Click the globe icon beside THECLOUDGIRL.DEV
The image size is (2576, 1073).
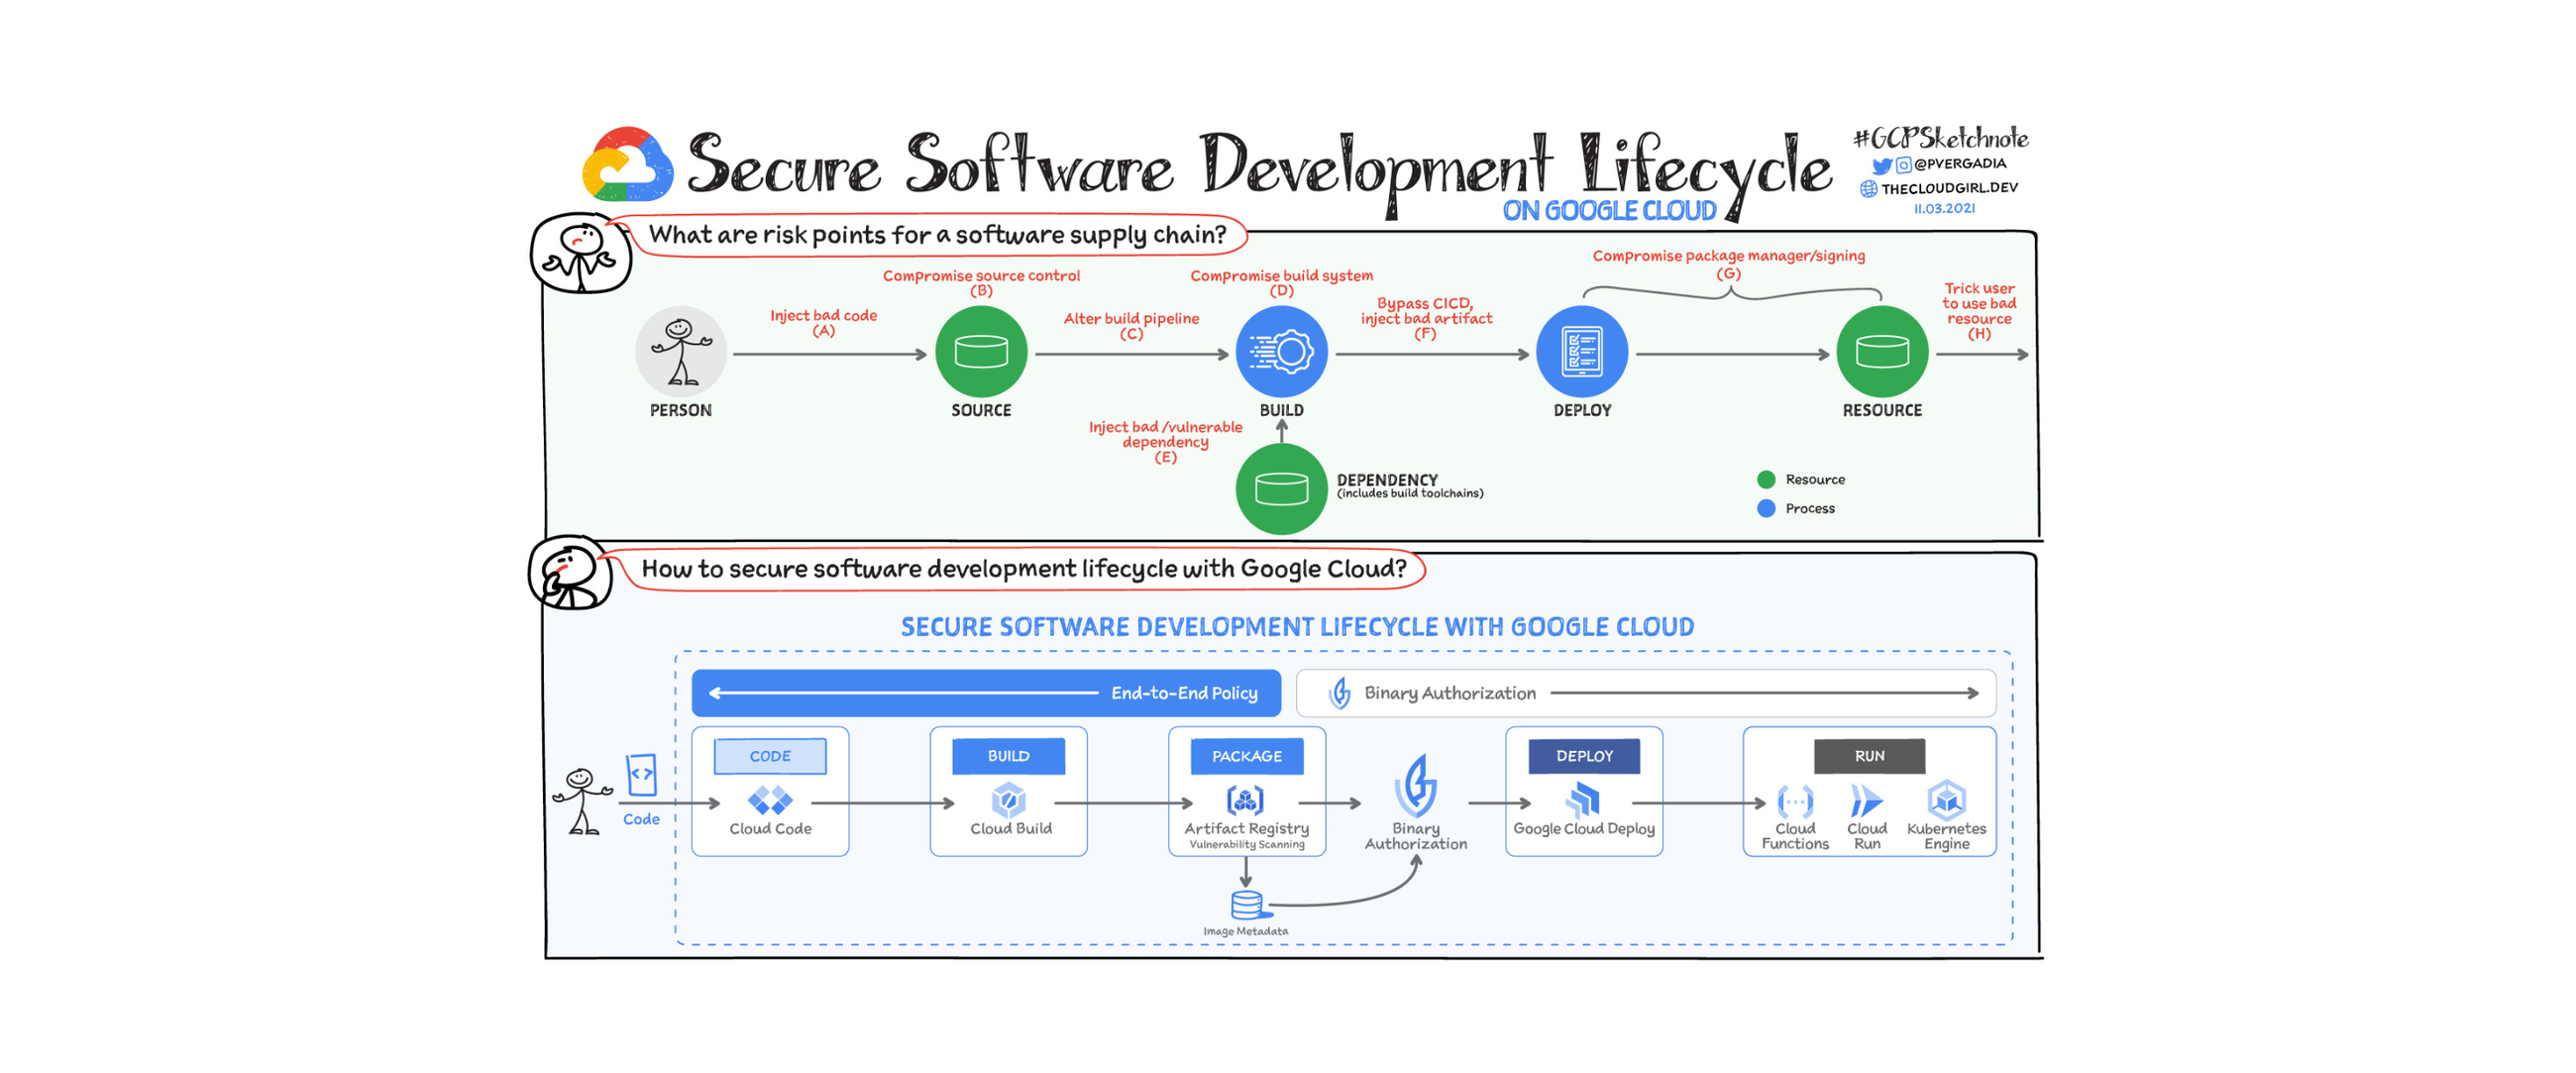click(x=1867, y=188)
